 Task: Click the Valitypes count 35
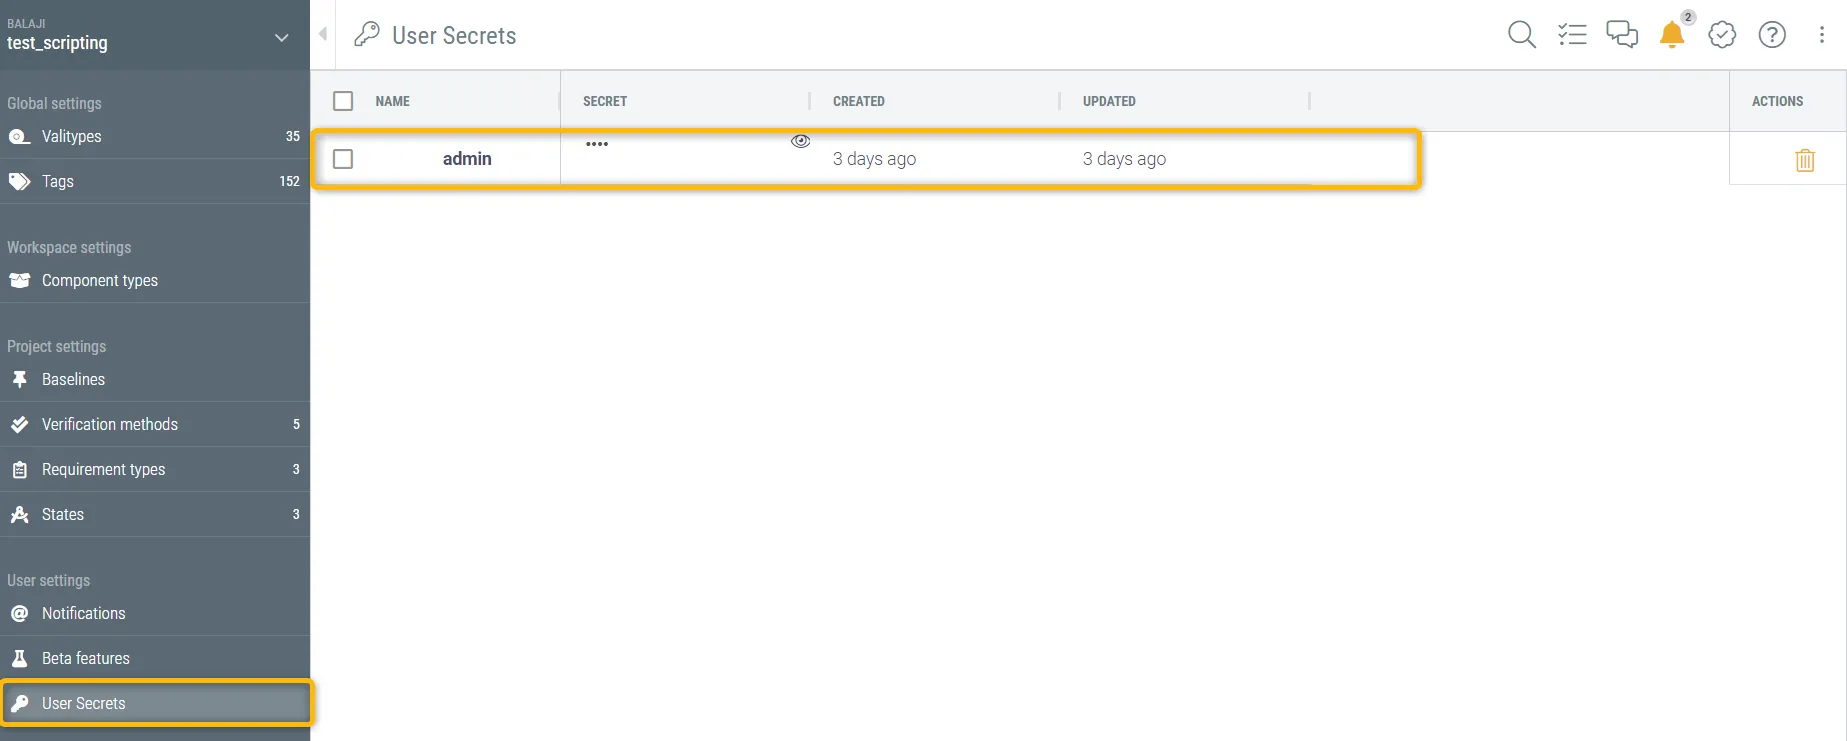[x=292, y=137]
